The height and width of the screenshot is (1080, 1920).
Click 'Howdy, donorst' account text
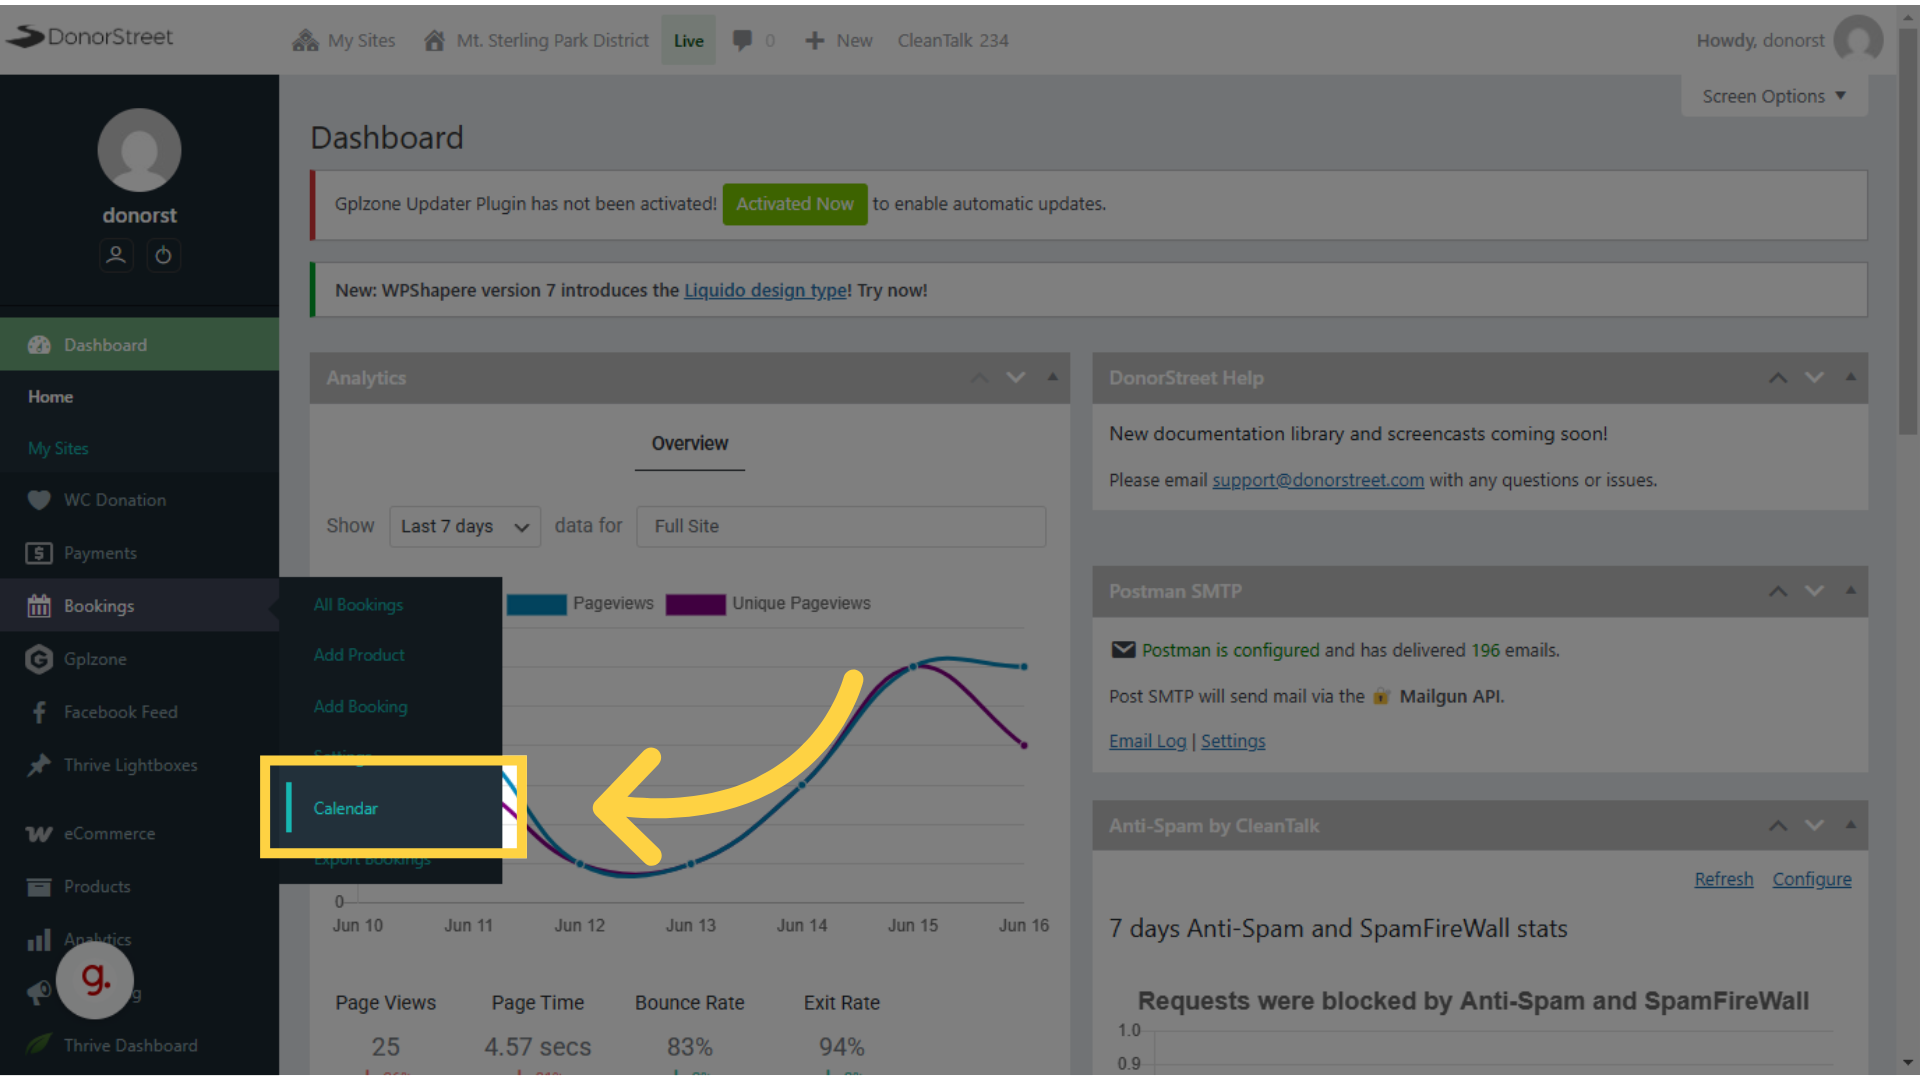click(1760, 40)
